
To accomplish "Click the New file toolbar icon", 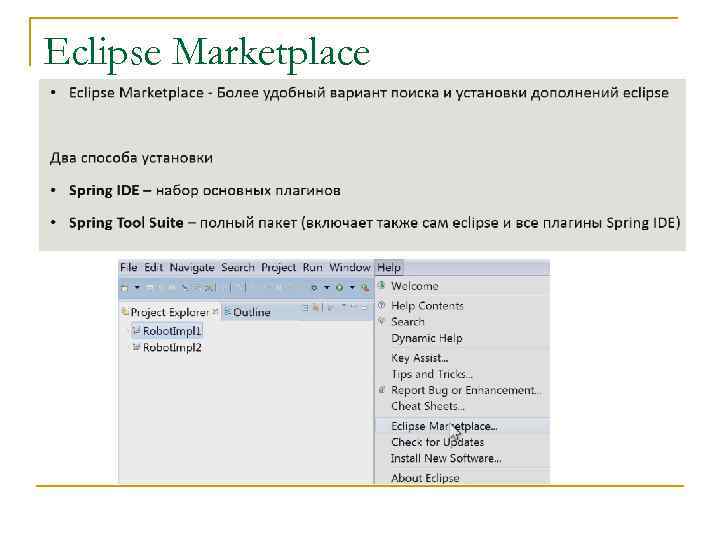I will [x=124, y=288].
